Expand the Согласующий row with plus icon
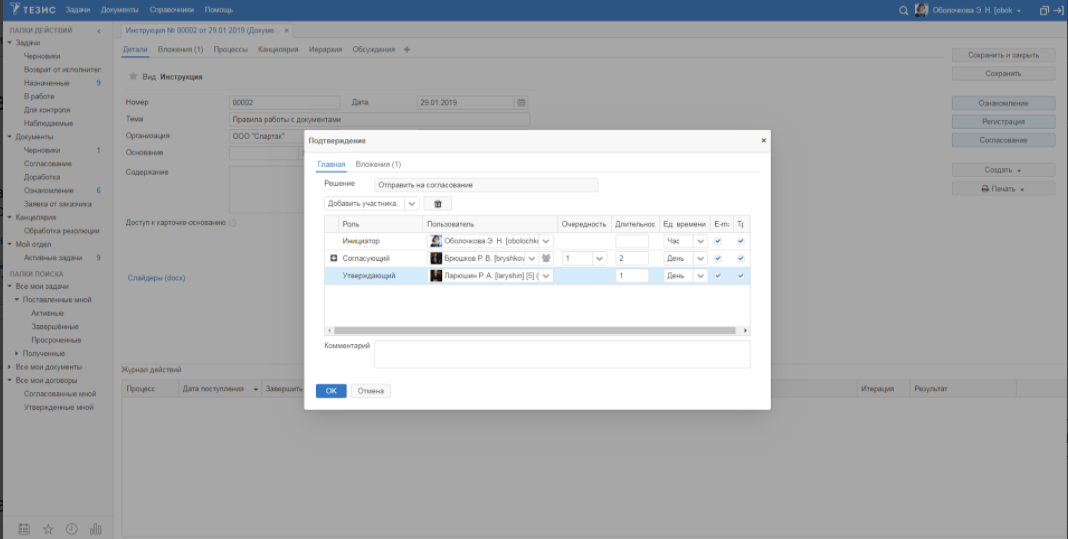The width and height of the screenshot is (1068, 539). click(333, 258)
